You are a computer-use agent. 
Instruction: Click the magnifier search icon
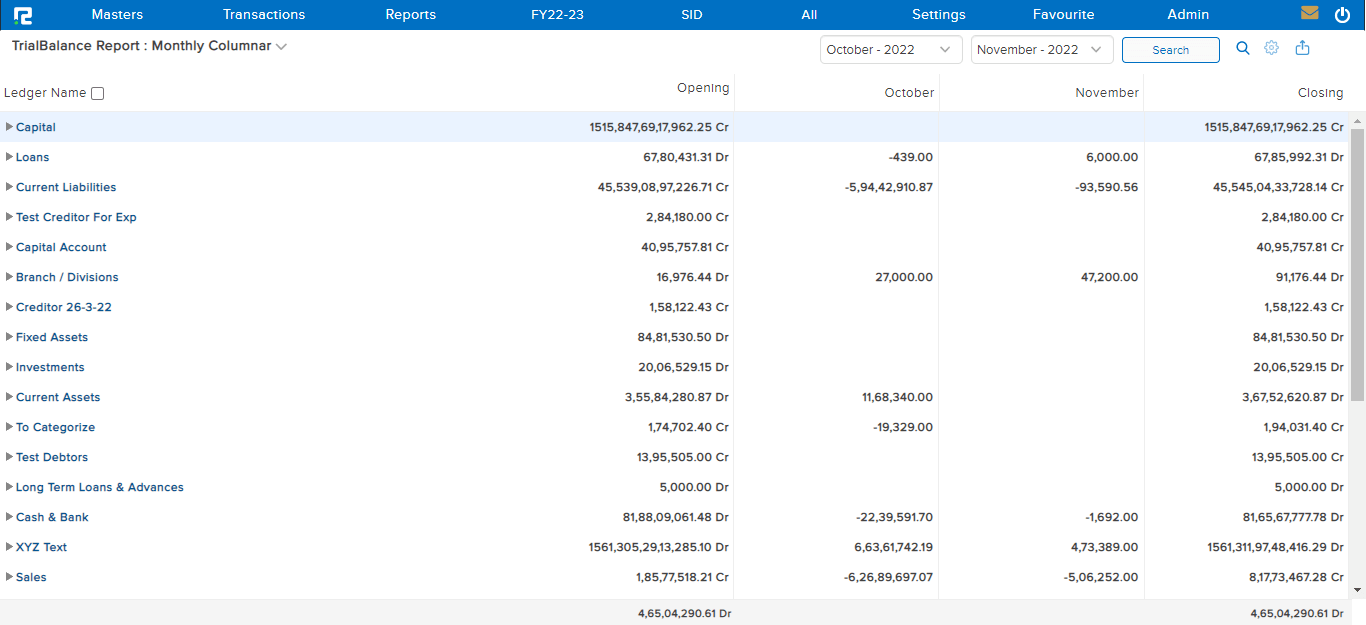pos(1243,48)
